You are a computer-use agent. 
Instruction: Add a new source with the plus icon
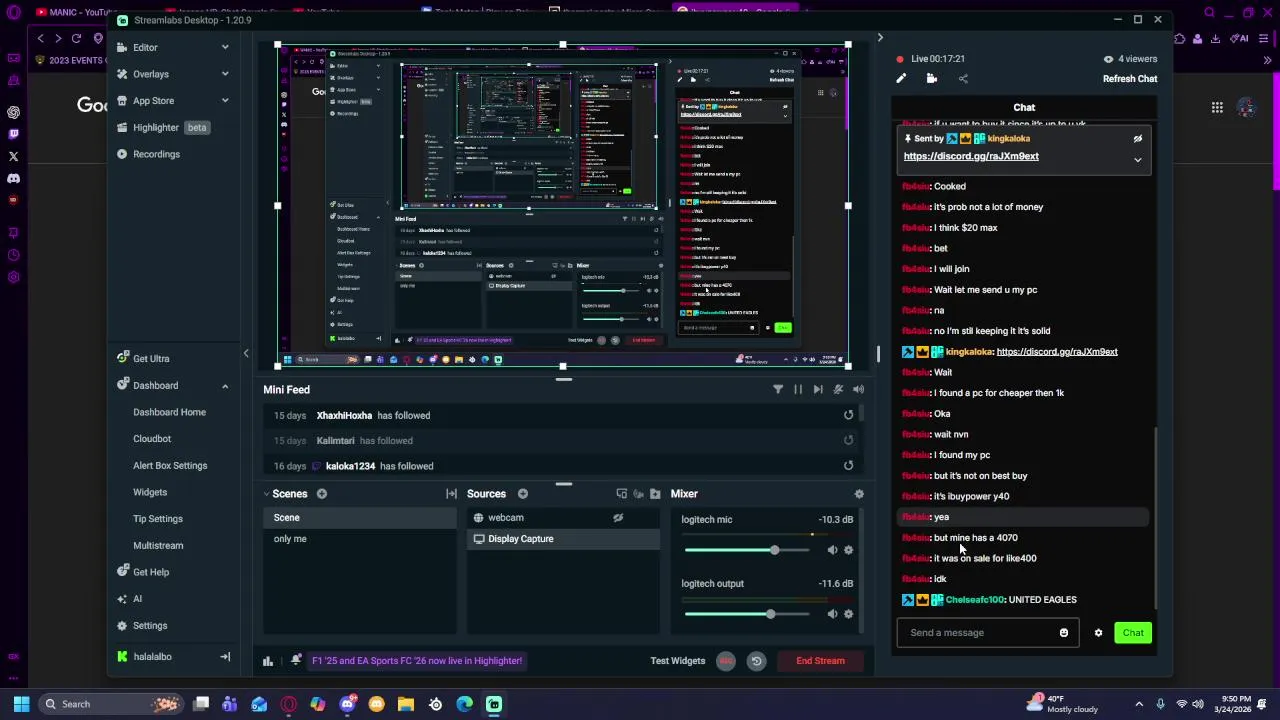(x=522, y=494)
